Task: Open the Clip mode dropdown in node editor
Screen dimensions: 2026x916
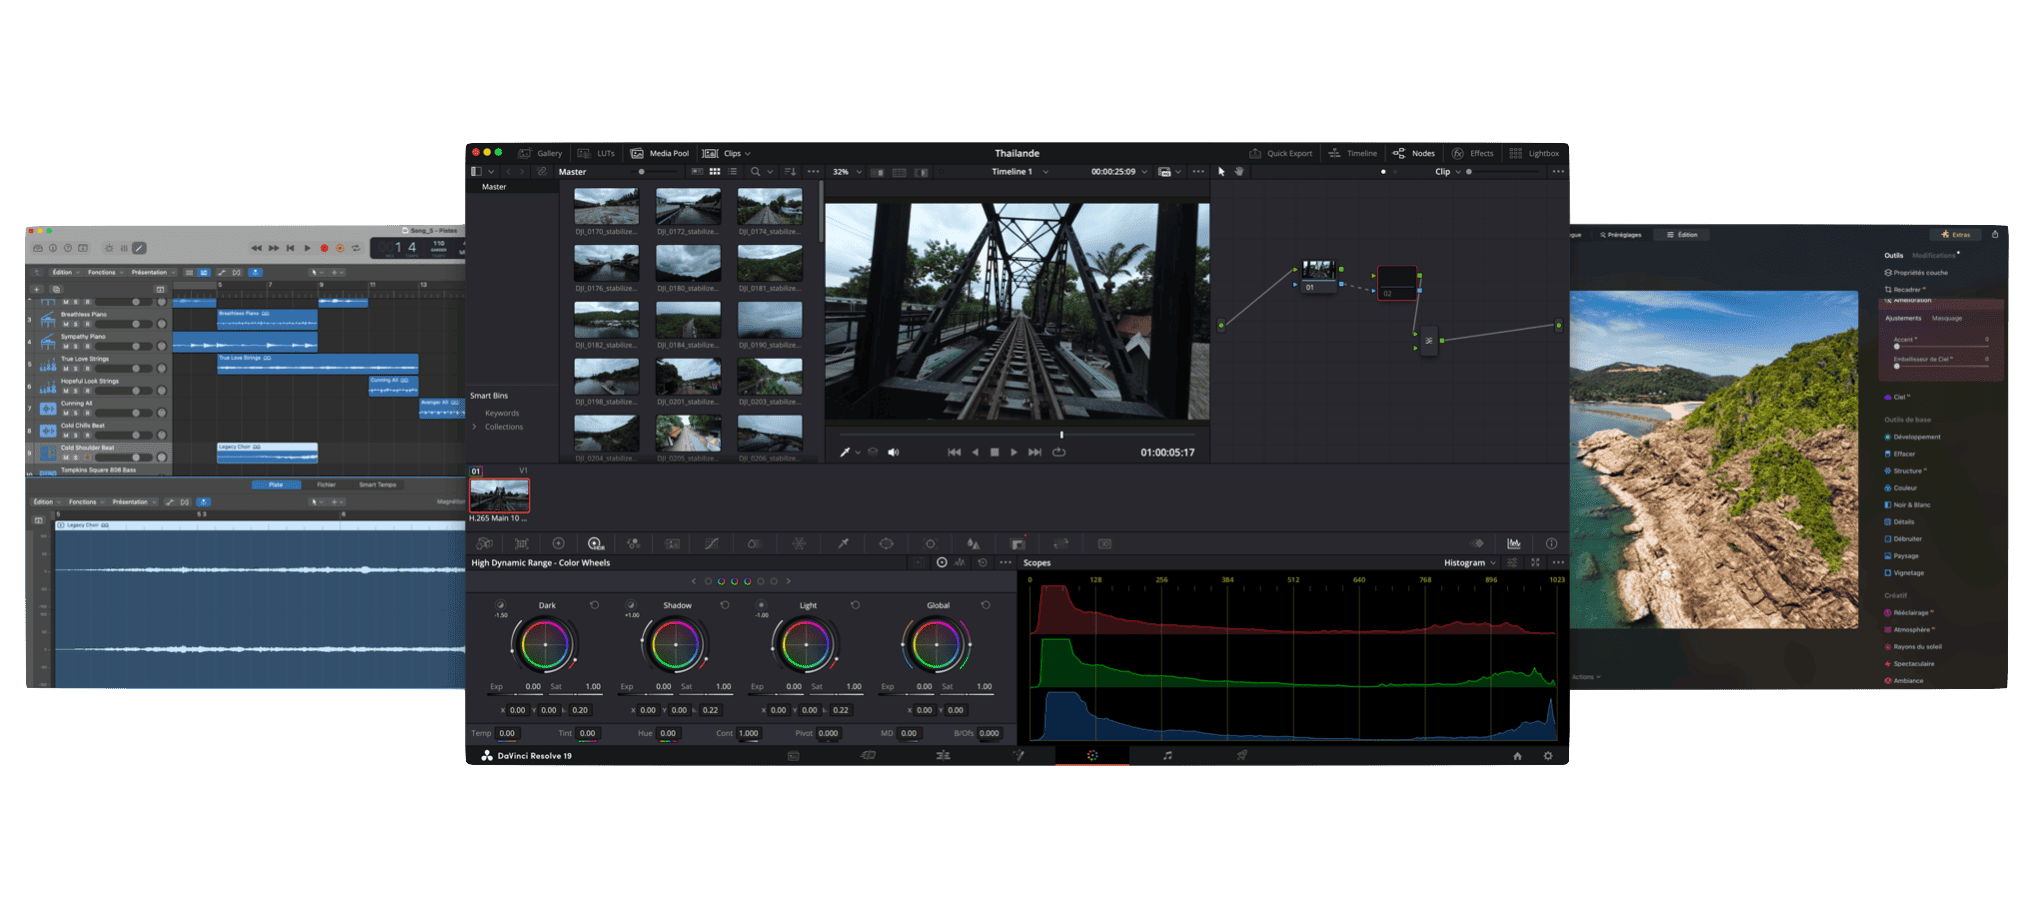Action: 1448,172
